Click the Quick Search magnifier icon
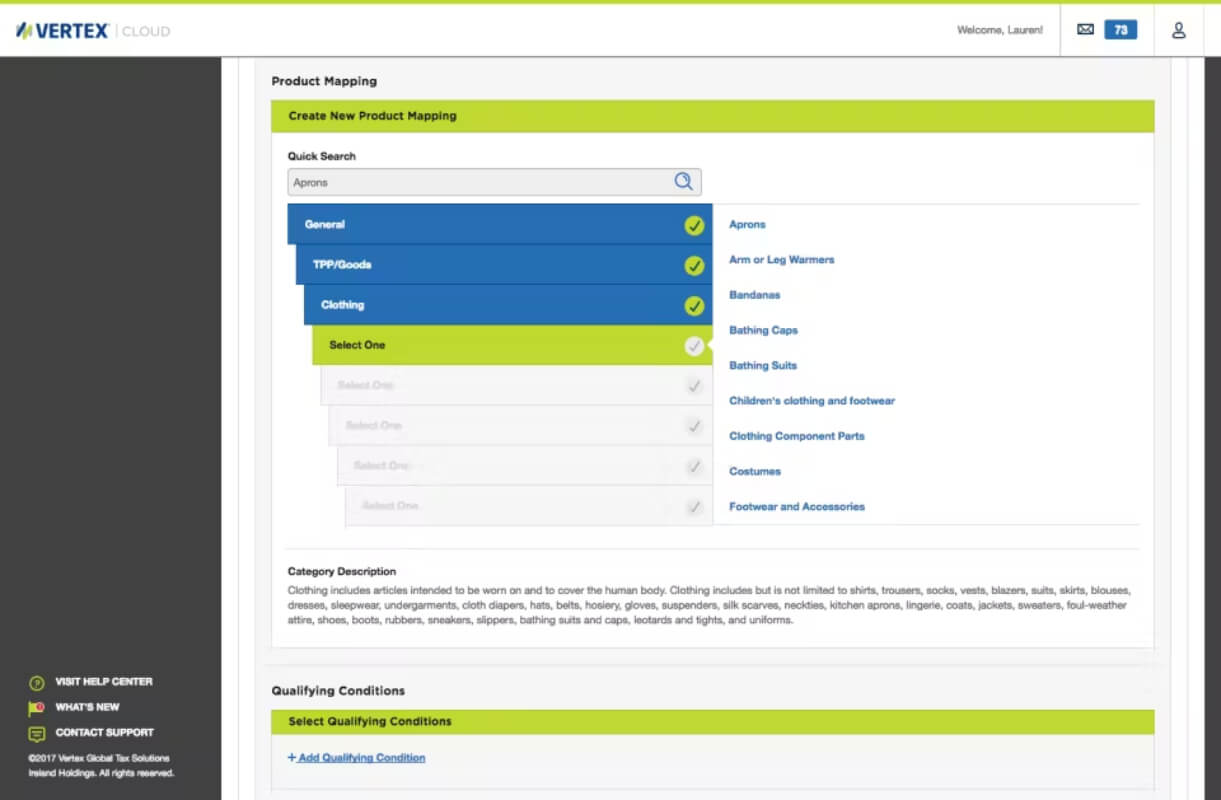This screenshot has height=800, width=1221. click(683, 181)
